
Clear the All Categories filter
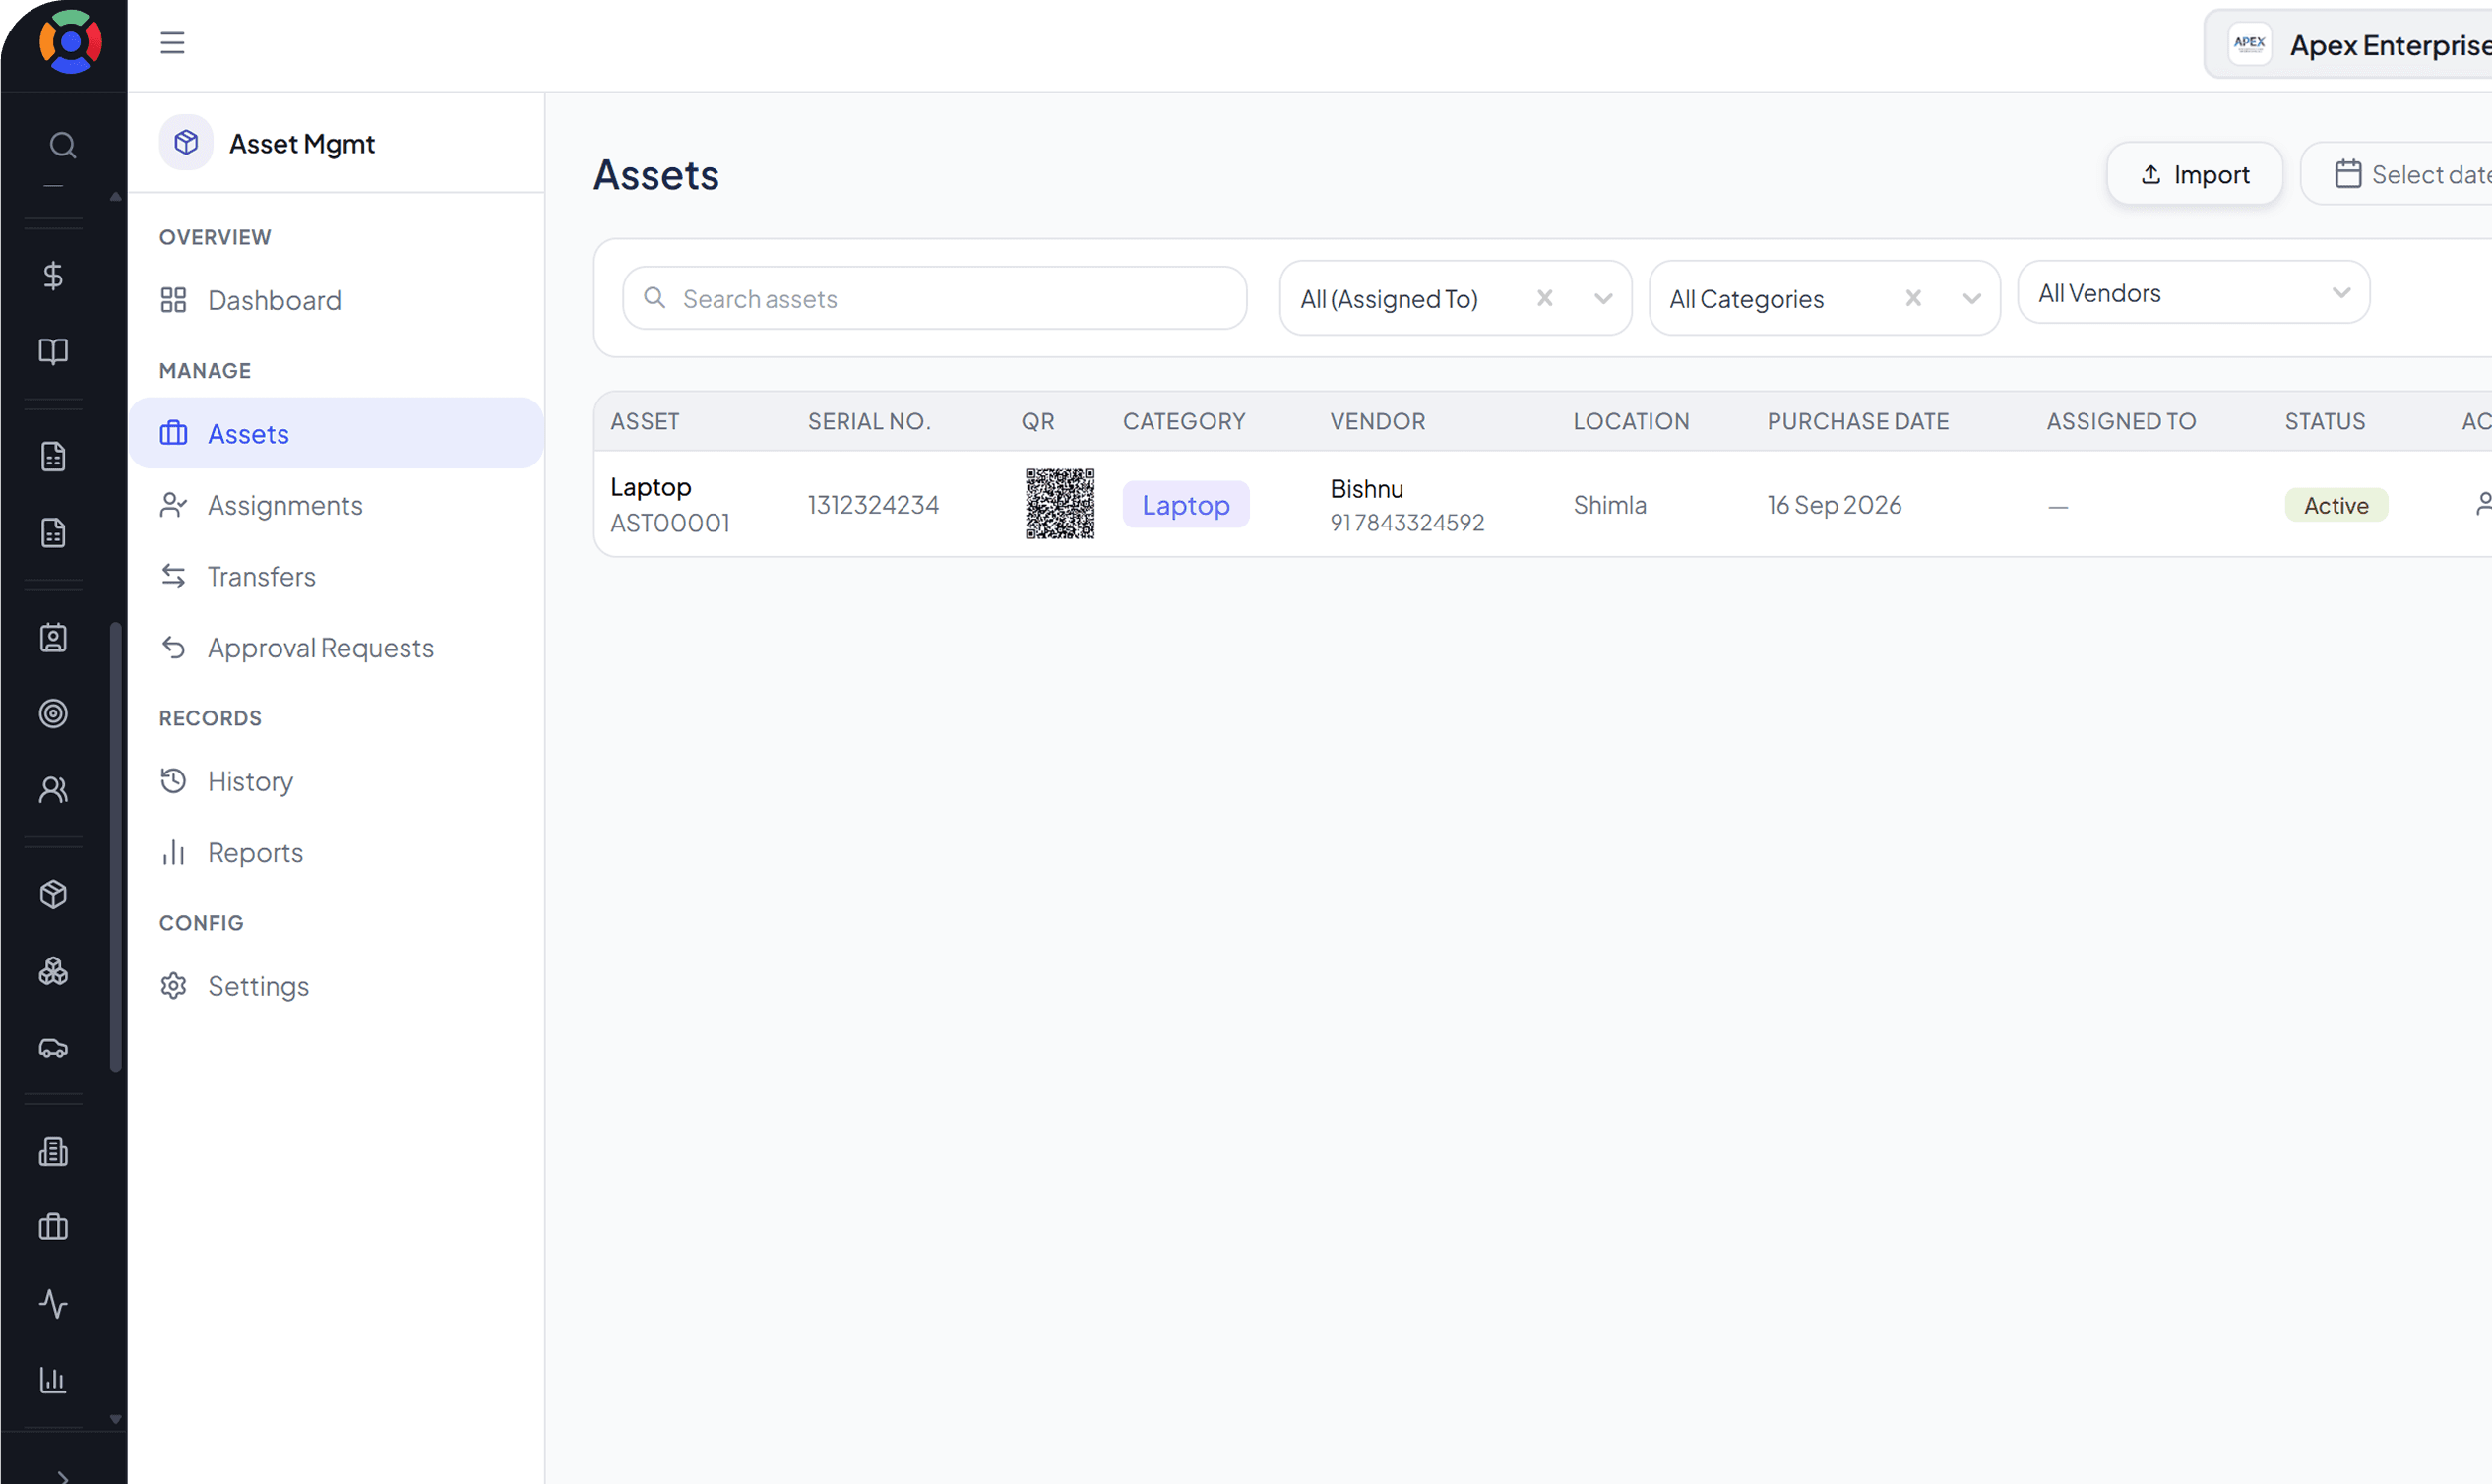tap(1913, 298)
